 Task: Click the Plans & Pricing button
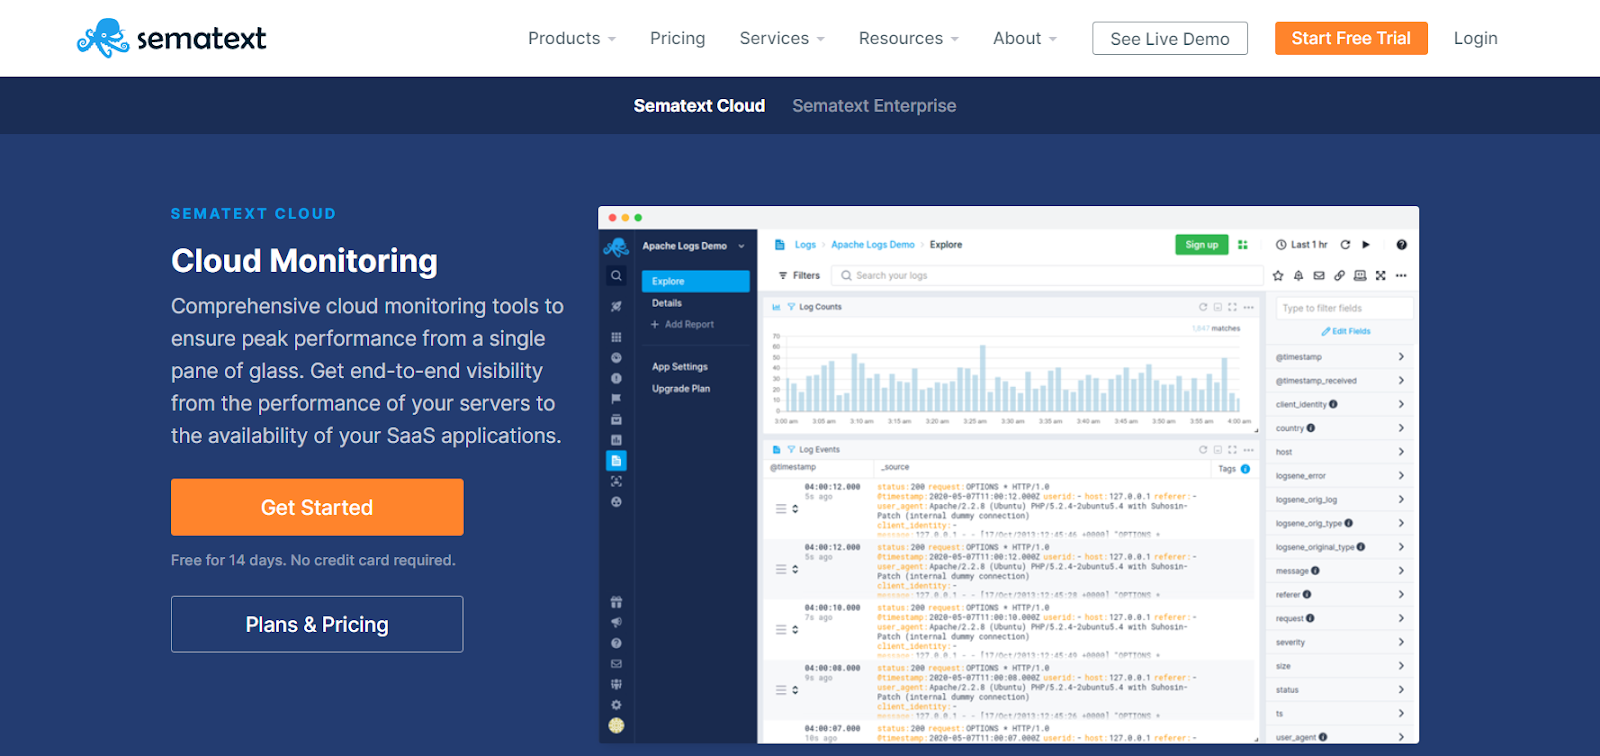[x=317, y=624]
